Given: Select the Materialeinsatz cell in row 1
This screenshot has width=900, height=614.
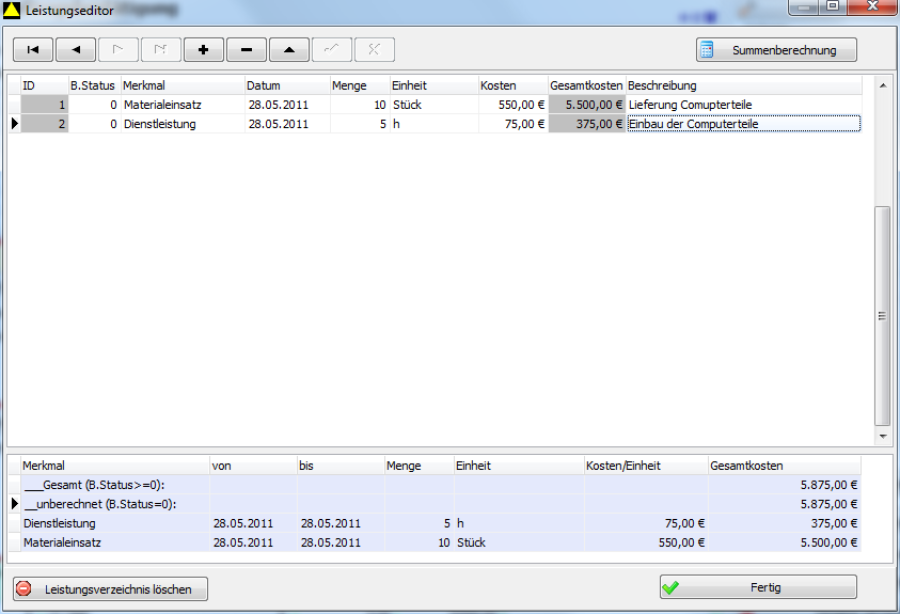Looking at the screenshot, I should 182,105.
